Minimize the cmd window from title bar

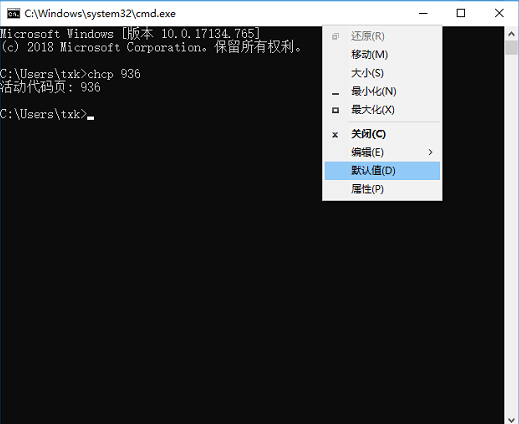point(423,13)
